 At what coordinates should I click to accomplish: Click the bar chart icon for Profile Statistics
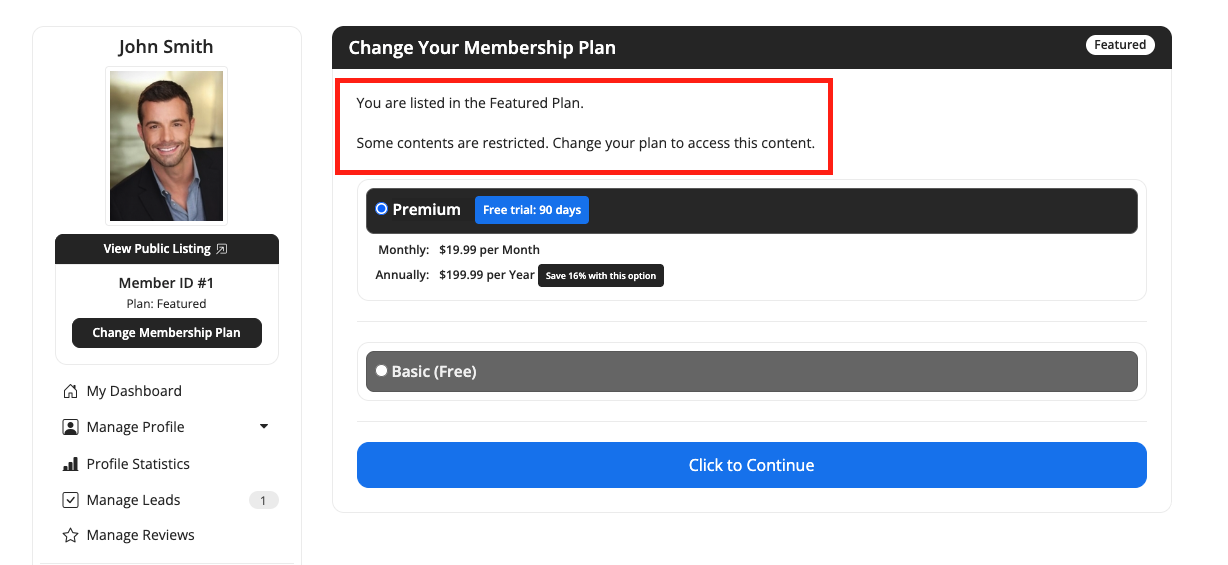pyautogui.click(x=70, y=464)
